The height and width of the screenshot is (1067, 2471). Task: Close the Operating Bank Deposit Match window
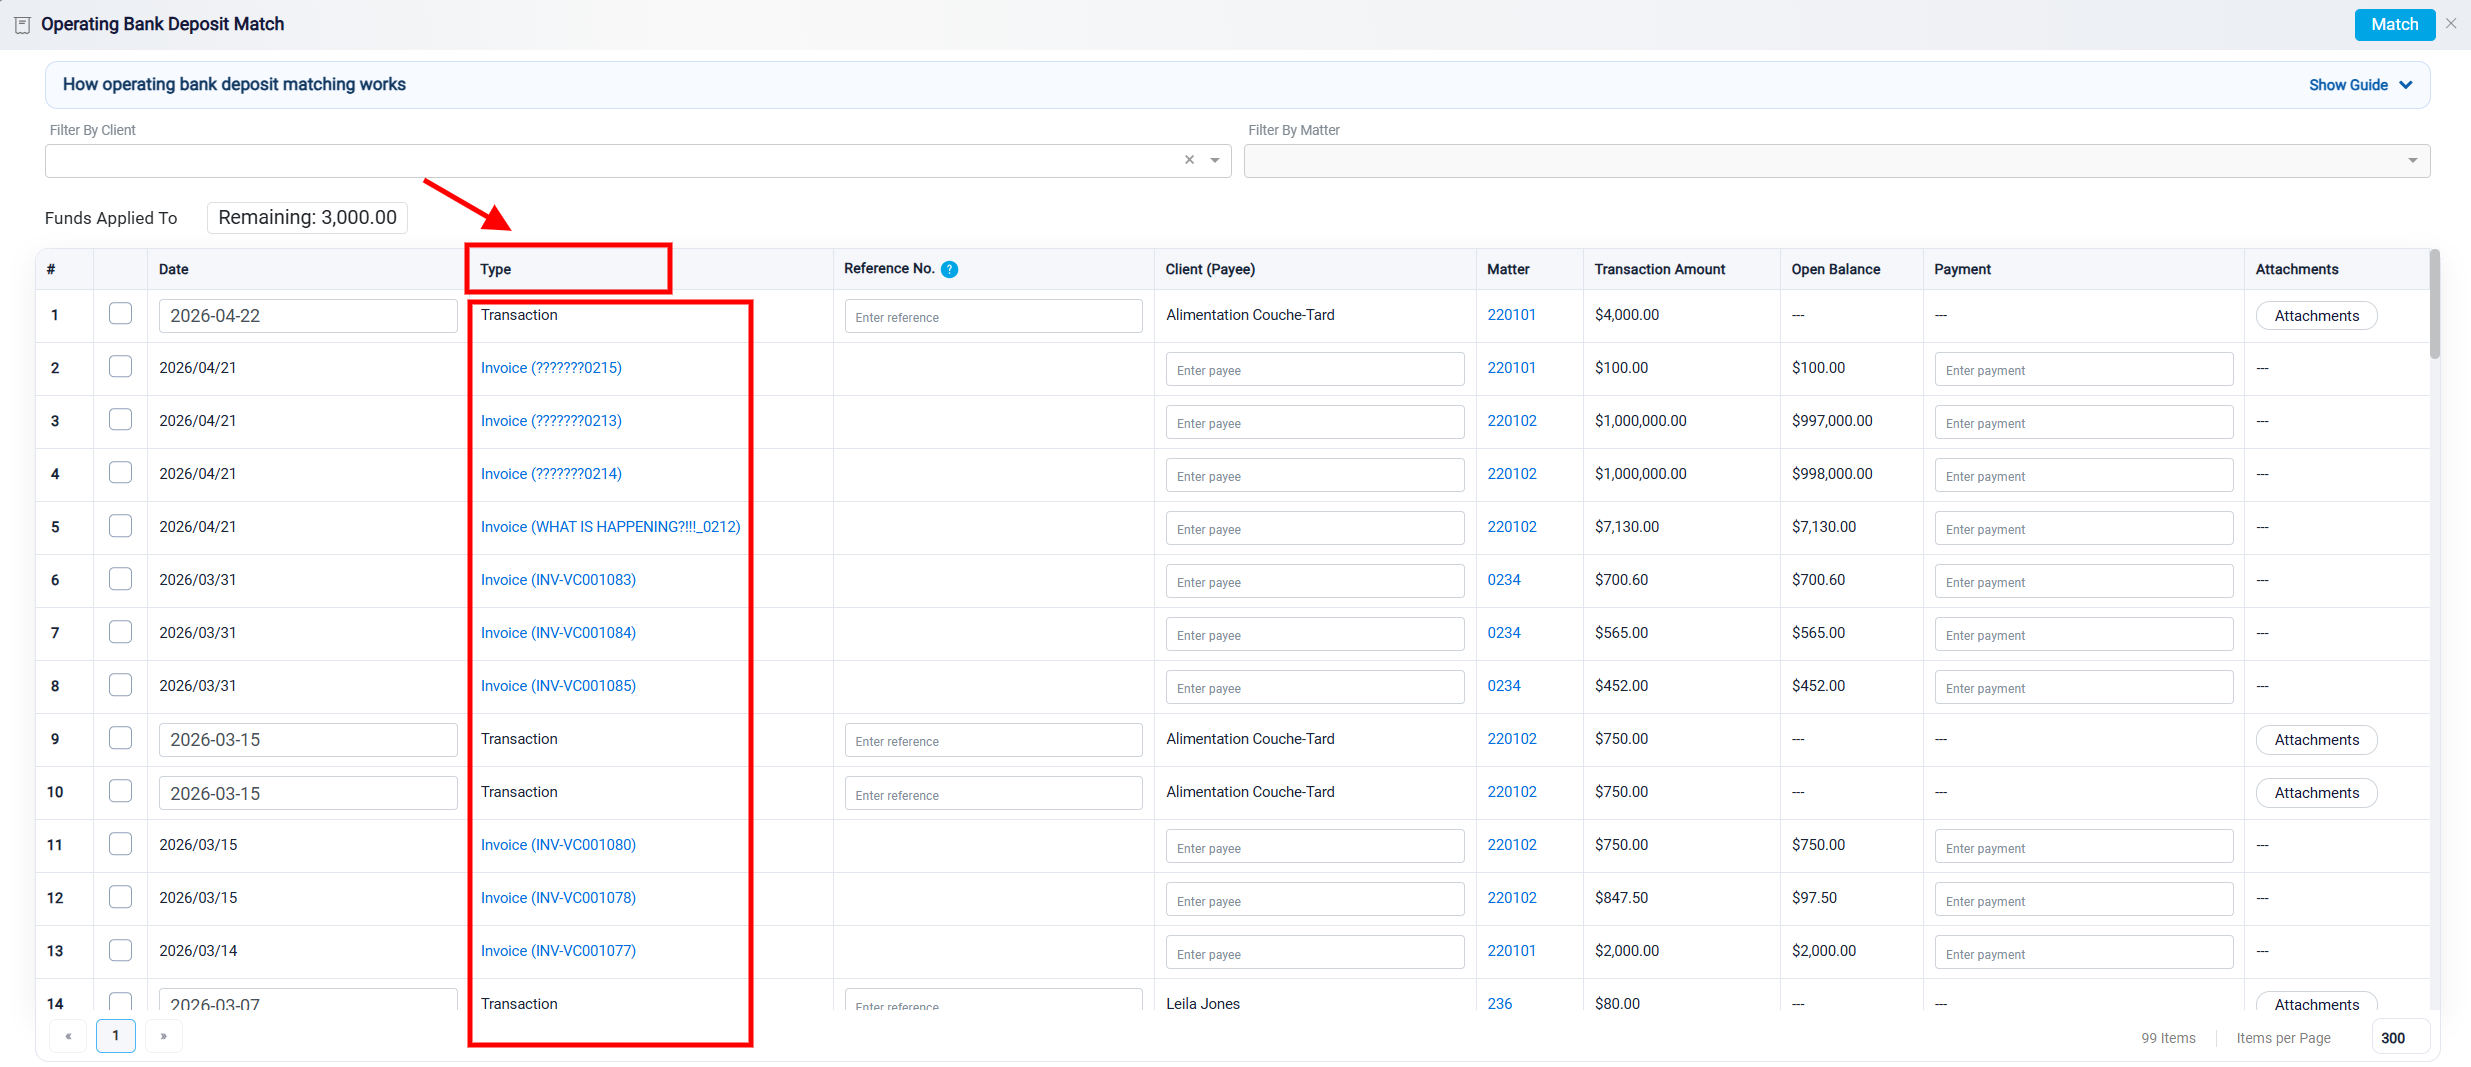coord(2450,24)
